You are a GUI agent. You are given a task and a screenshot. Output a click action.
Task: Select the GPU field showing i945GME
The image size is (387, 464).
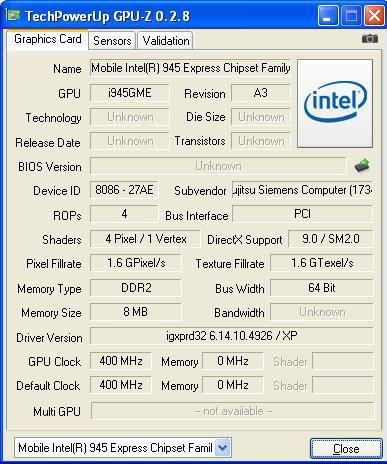(x=130, y=93)
